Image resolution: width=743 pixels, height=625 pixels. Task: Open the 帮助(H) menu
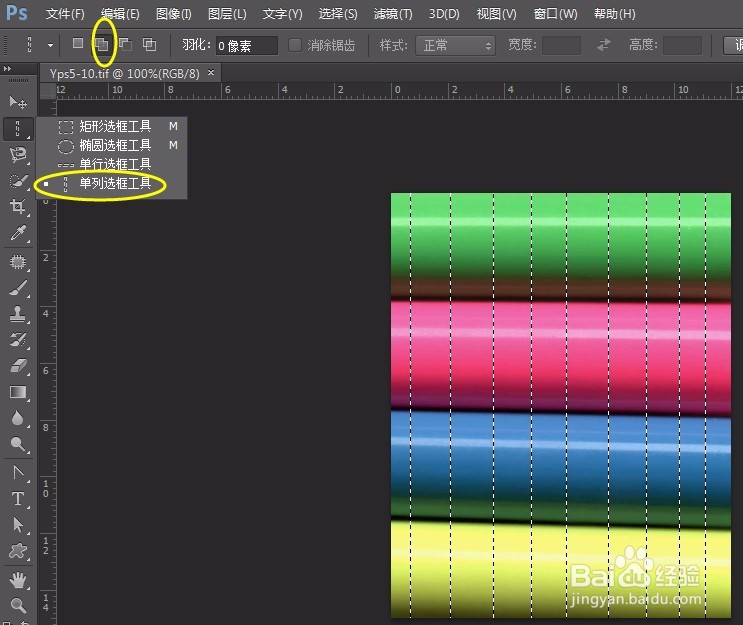tap(615, 14)
